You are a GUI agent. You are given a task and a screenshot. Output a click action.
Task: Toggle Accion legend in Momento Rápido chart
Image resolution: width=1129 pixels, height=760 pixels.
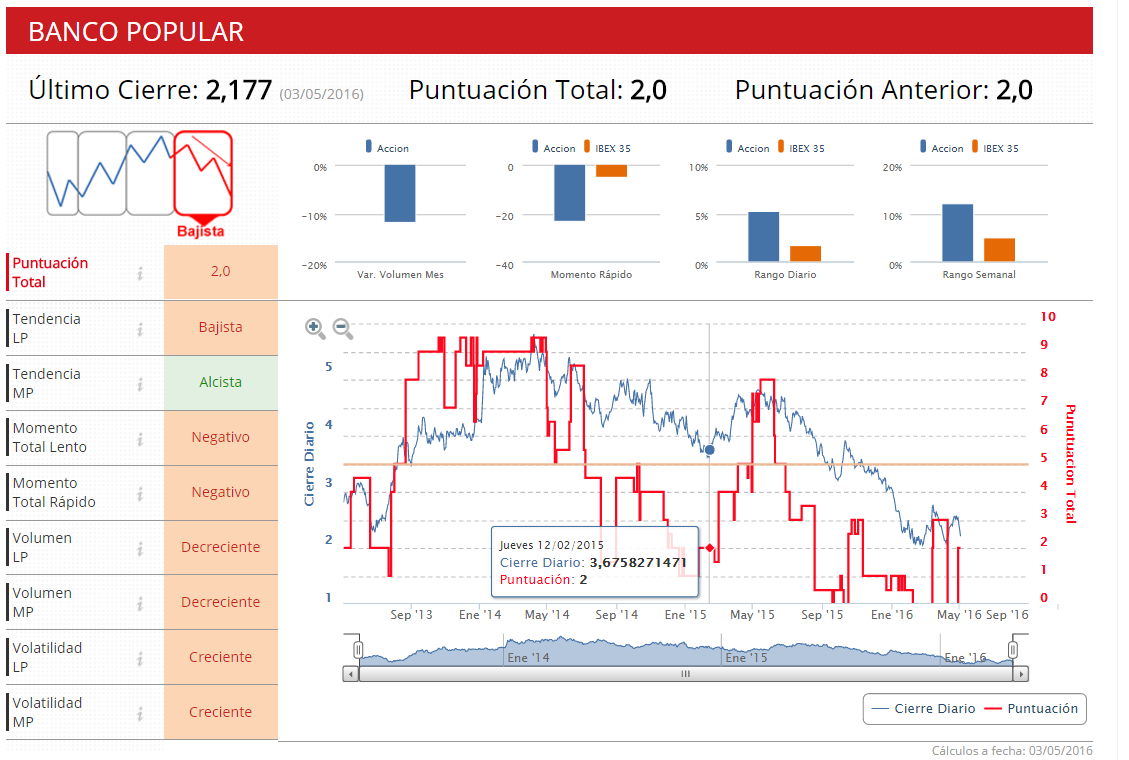[x=554, y=148]
